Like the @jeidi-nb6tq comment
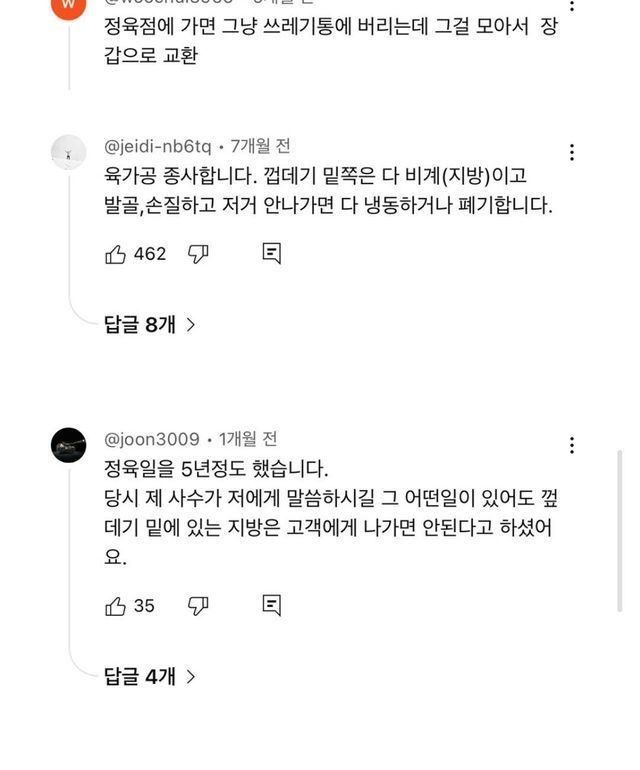Viewport: 640px width, 770px height. (116, 254)
